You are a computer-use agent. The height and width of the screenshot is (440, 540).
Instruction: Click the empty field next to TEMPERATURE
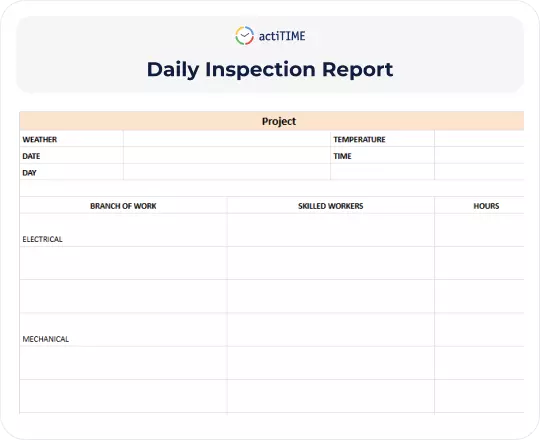point(479,139)
